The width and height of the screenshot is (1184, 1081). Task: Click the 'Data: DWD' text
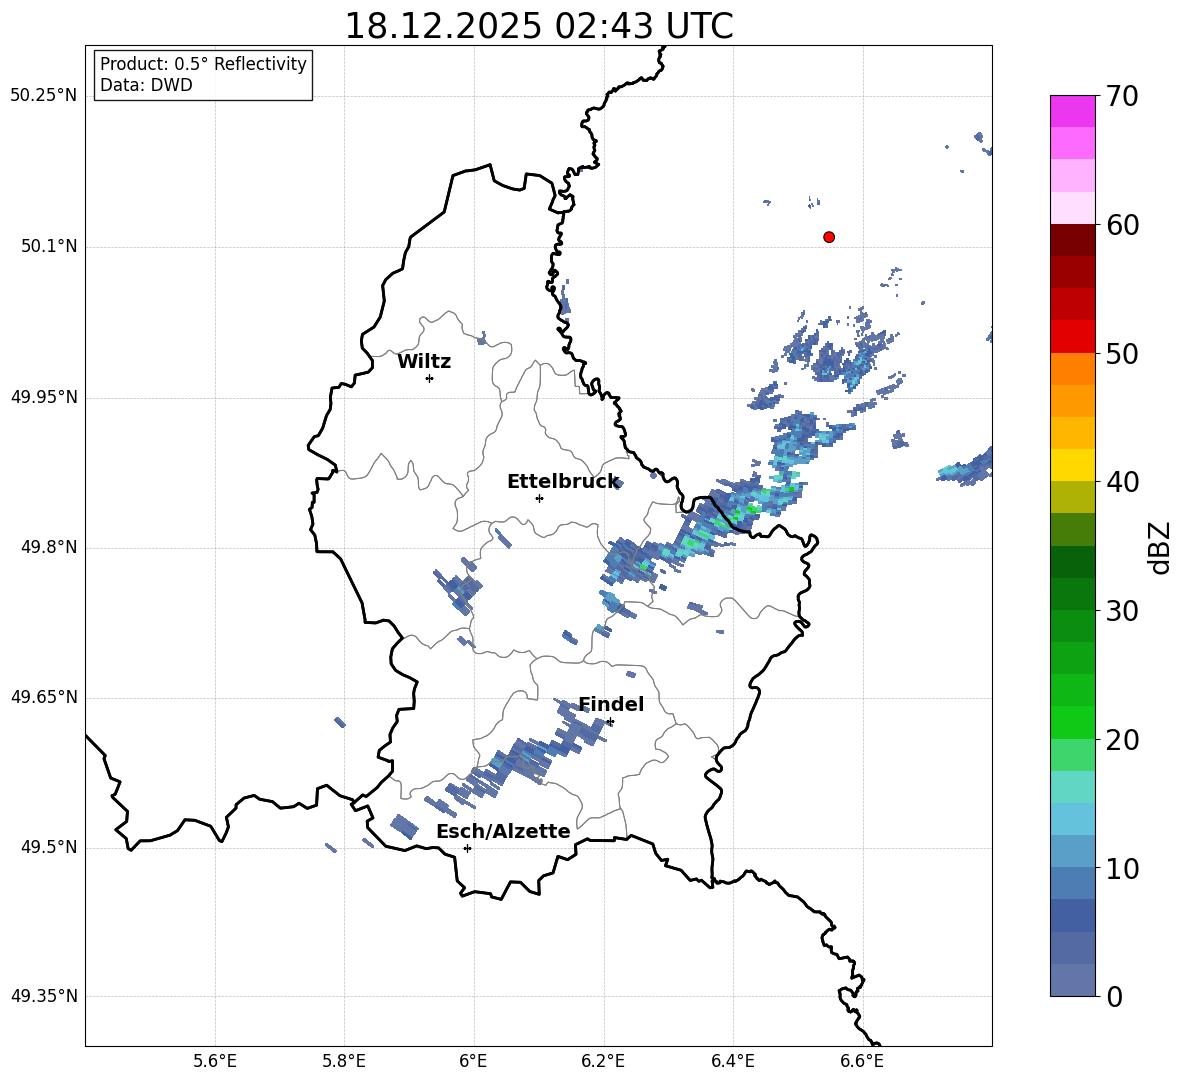(146, 85)
